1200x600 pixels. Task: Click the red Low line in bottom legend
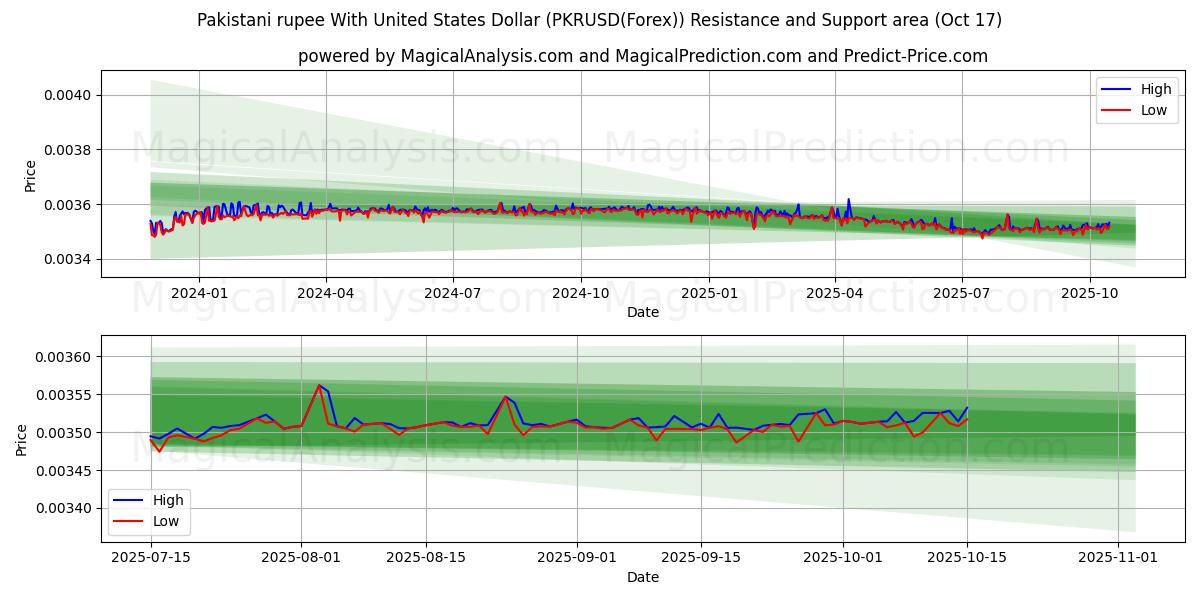[x=128, y=520]
